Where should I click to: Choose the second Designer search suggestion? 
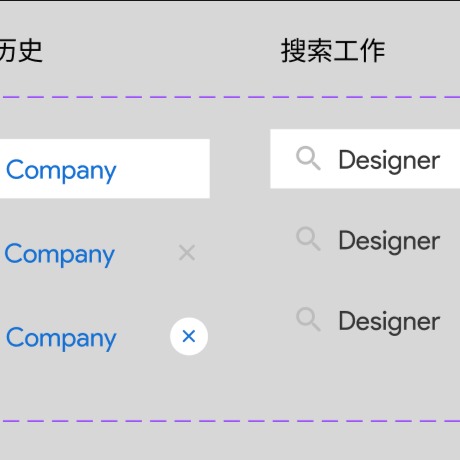389,241
